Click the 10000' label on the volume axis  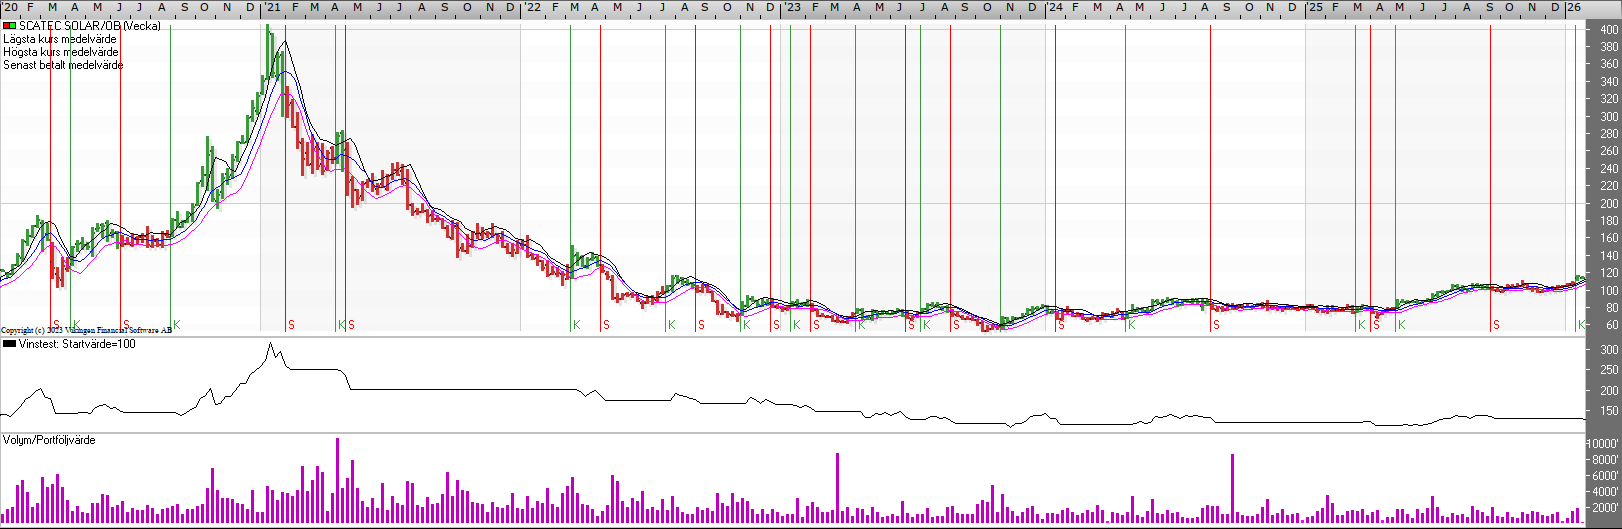pyautogui.click(x=1603, y=443)
